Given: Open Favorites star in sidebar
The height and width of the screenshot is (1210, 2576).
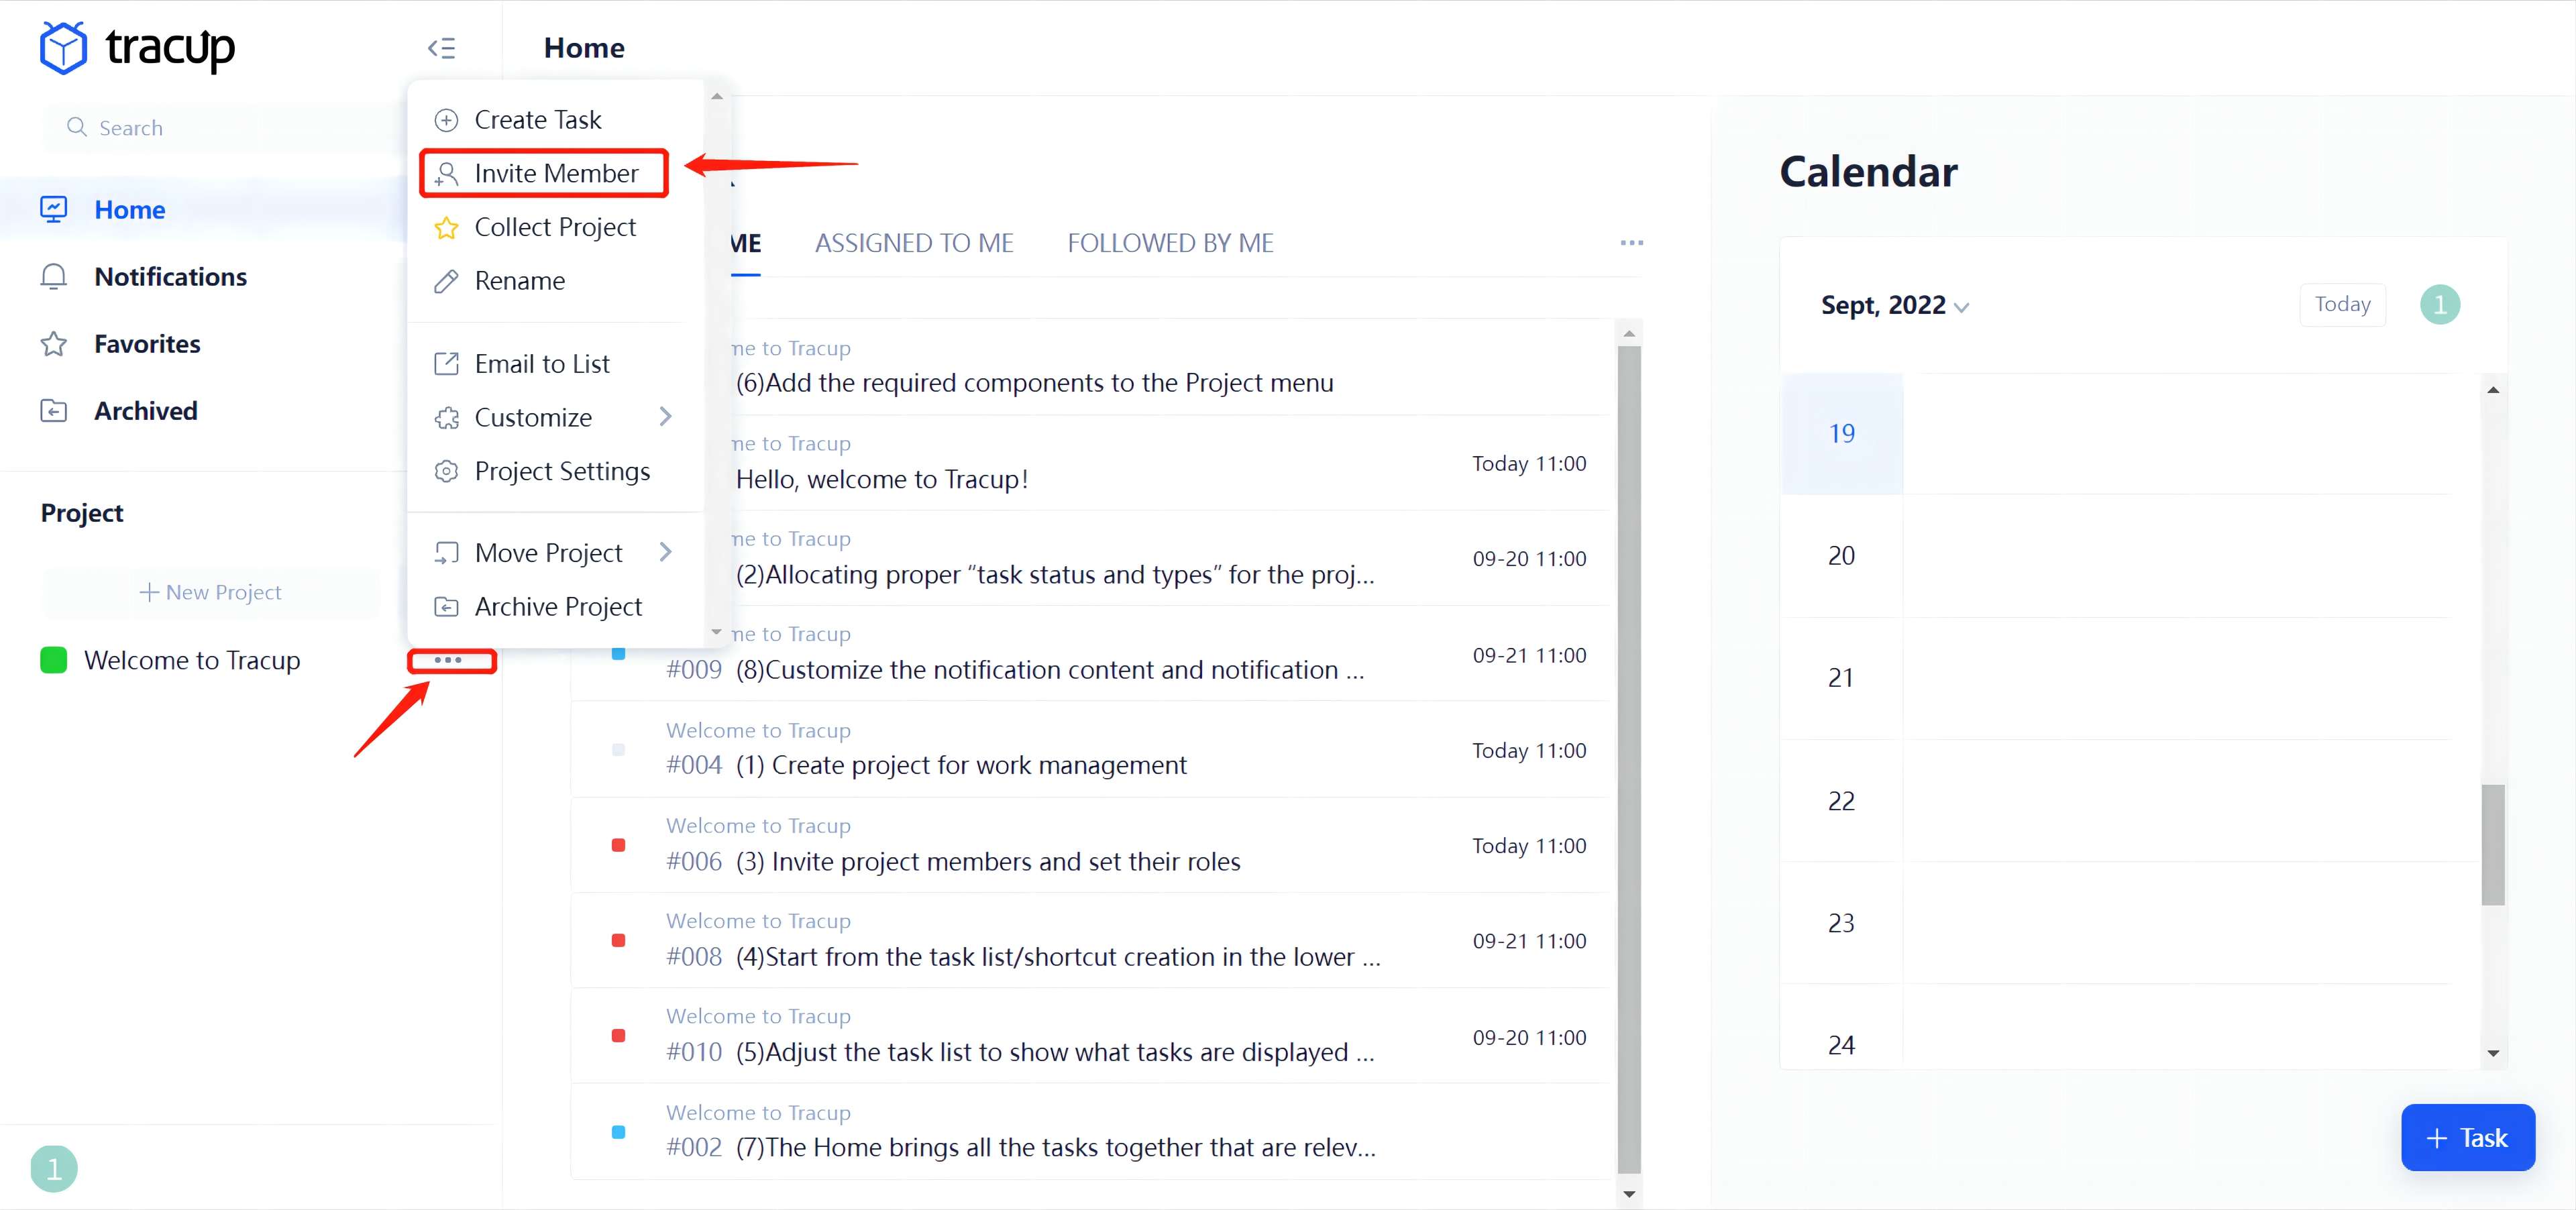Looking at the screenshot, I should (54, 344).
